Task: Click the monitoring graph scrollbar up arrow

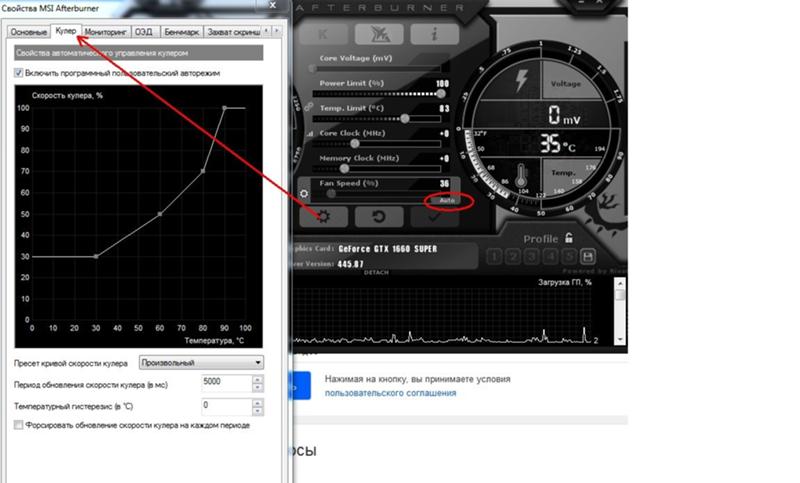Action: (x=620, y=283)
